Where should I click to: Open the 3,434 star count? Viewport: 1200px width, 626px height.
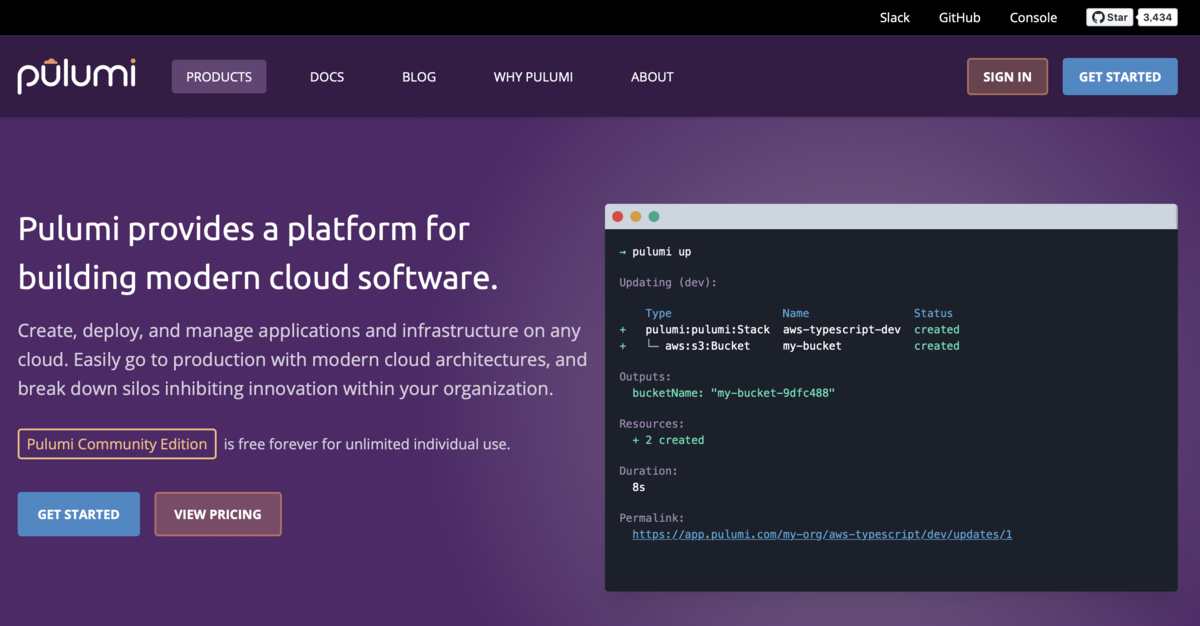1157,17
